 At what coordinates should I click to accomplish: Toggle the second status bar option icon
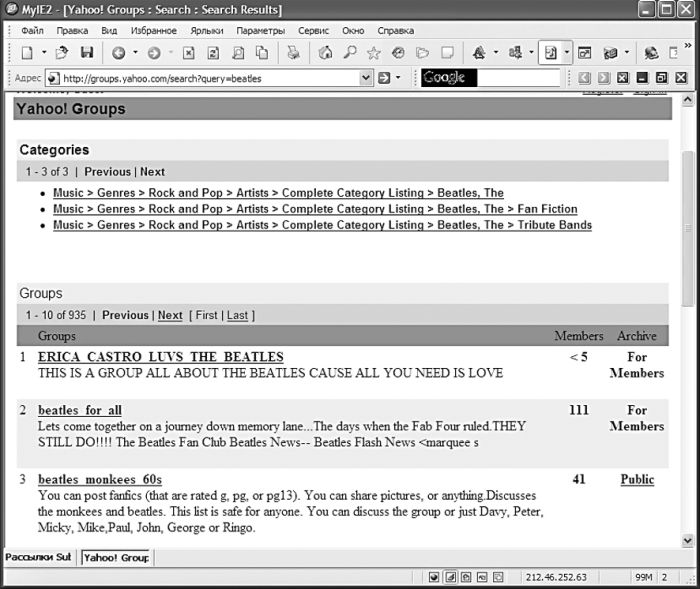click(x=450, y=577)
